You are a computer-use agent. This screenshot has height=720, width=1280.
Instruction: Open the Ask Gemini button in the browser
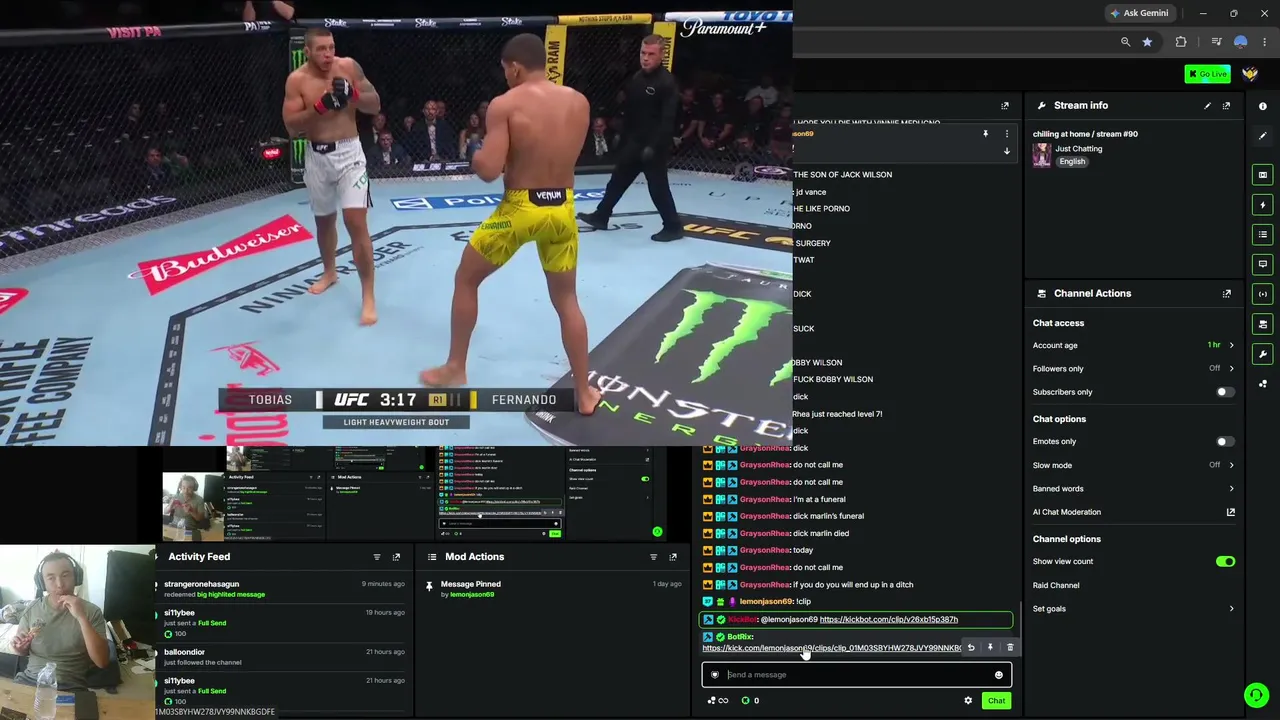(1139, 13)
